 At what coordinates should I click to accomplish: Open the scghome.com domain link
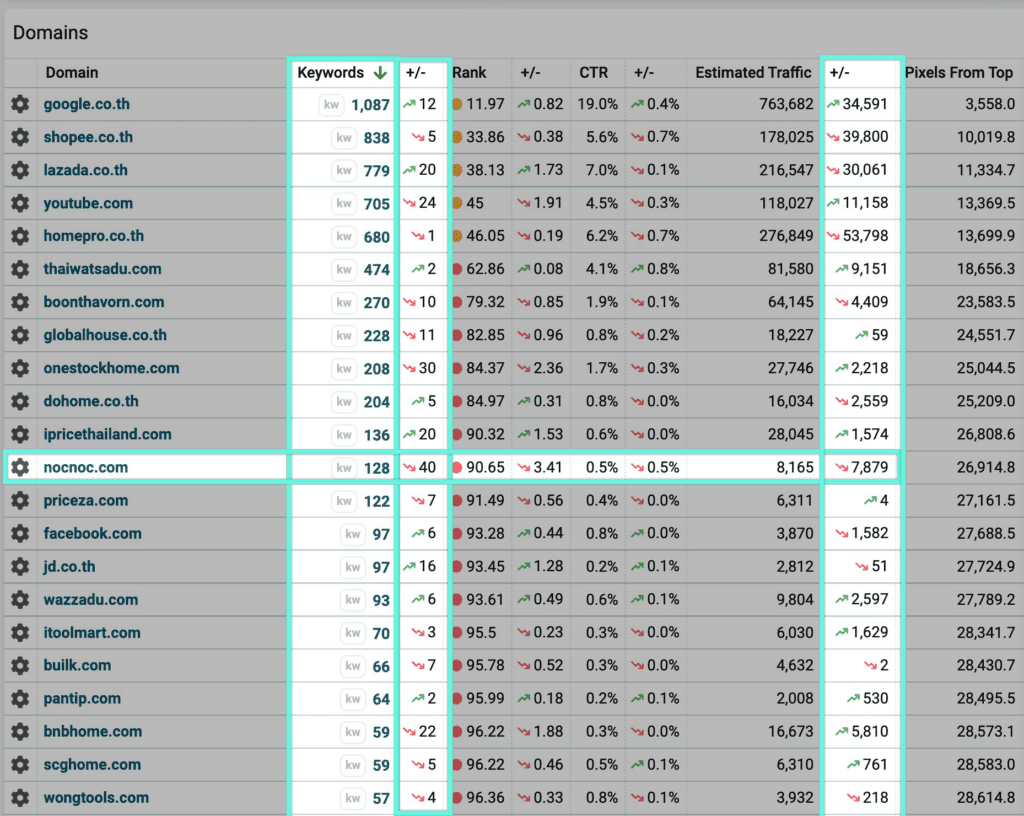pyautogui.click(x=92, y=764)
